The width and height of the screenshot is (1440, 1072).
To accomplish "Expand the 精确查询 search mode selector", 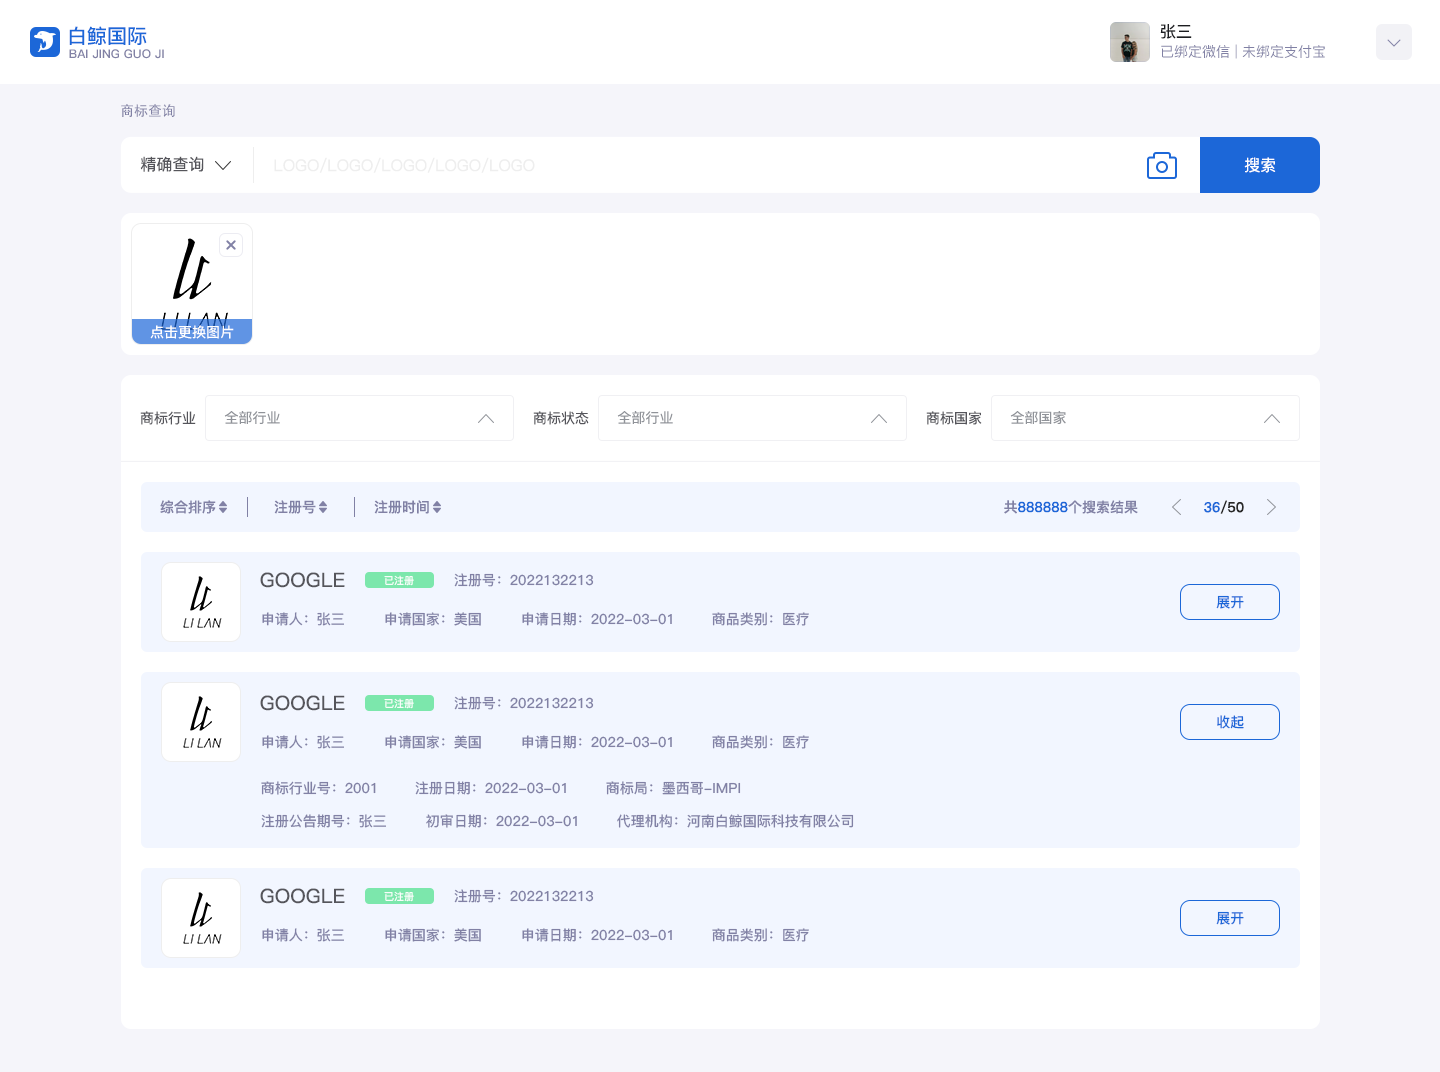I will pos(185,165).
